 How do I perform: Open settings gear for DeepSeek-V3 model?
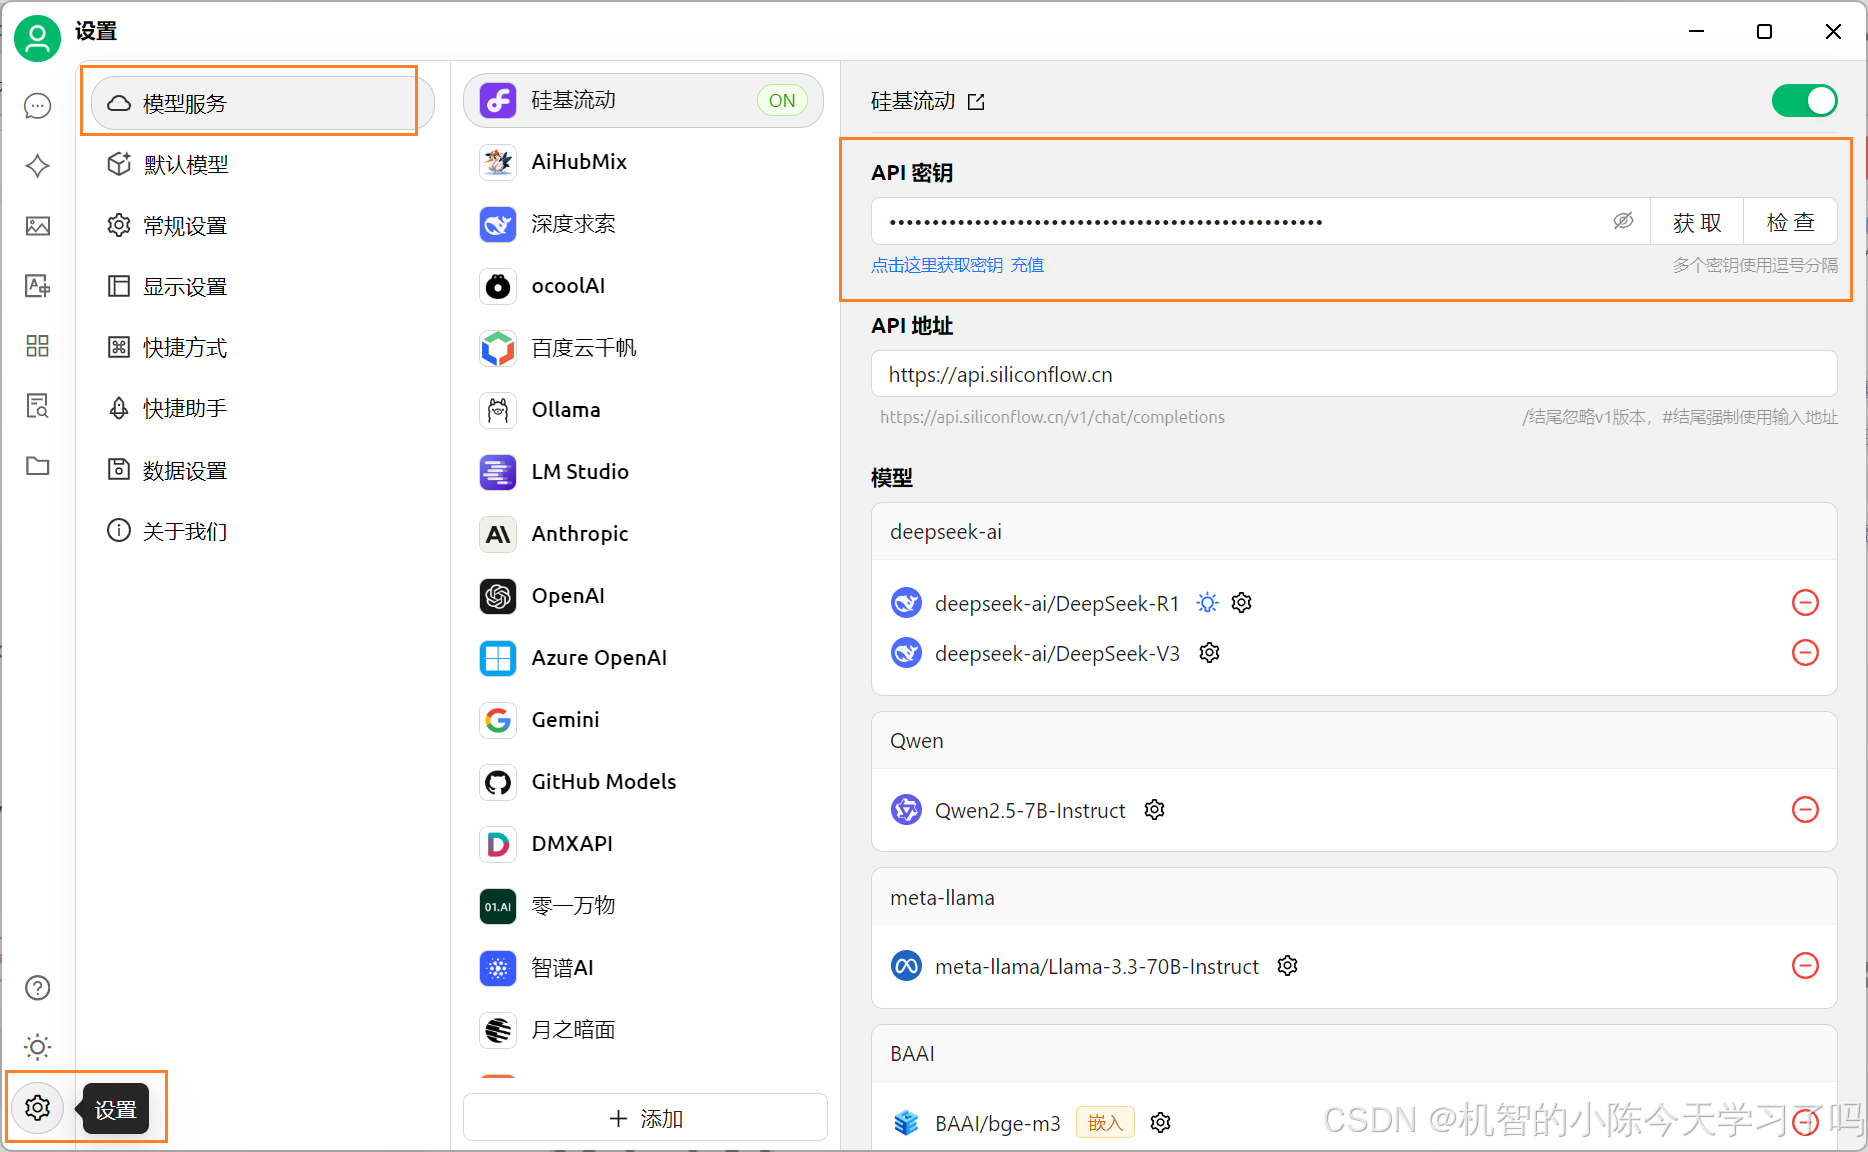pos(1210,653)
